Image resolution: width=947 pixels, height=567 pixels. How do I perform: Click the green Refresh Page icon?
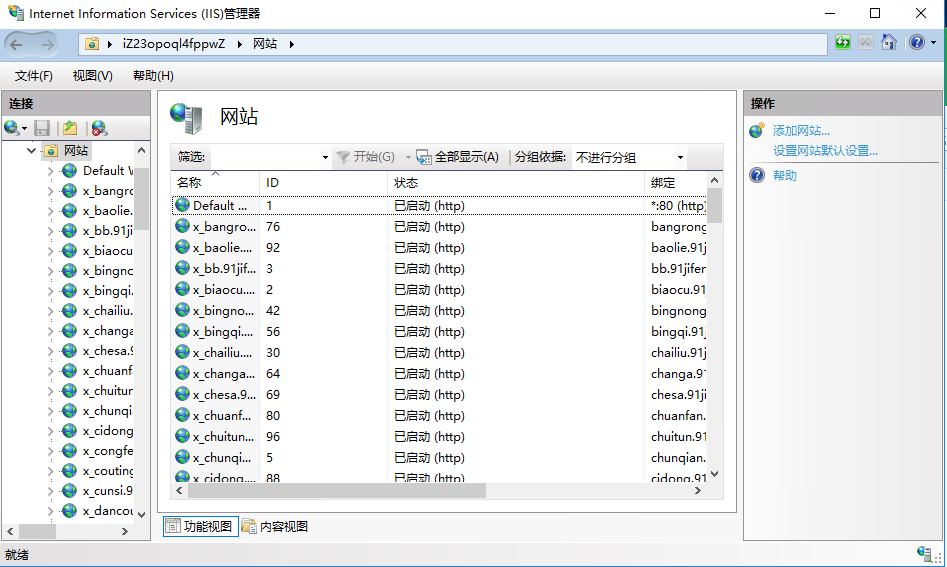843,42
